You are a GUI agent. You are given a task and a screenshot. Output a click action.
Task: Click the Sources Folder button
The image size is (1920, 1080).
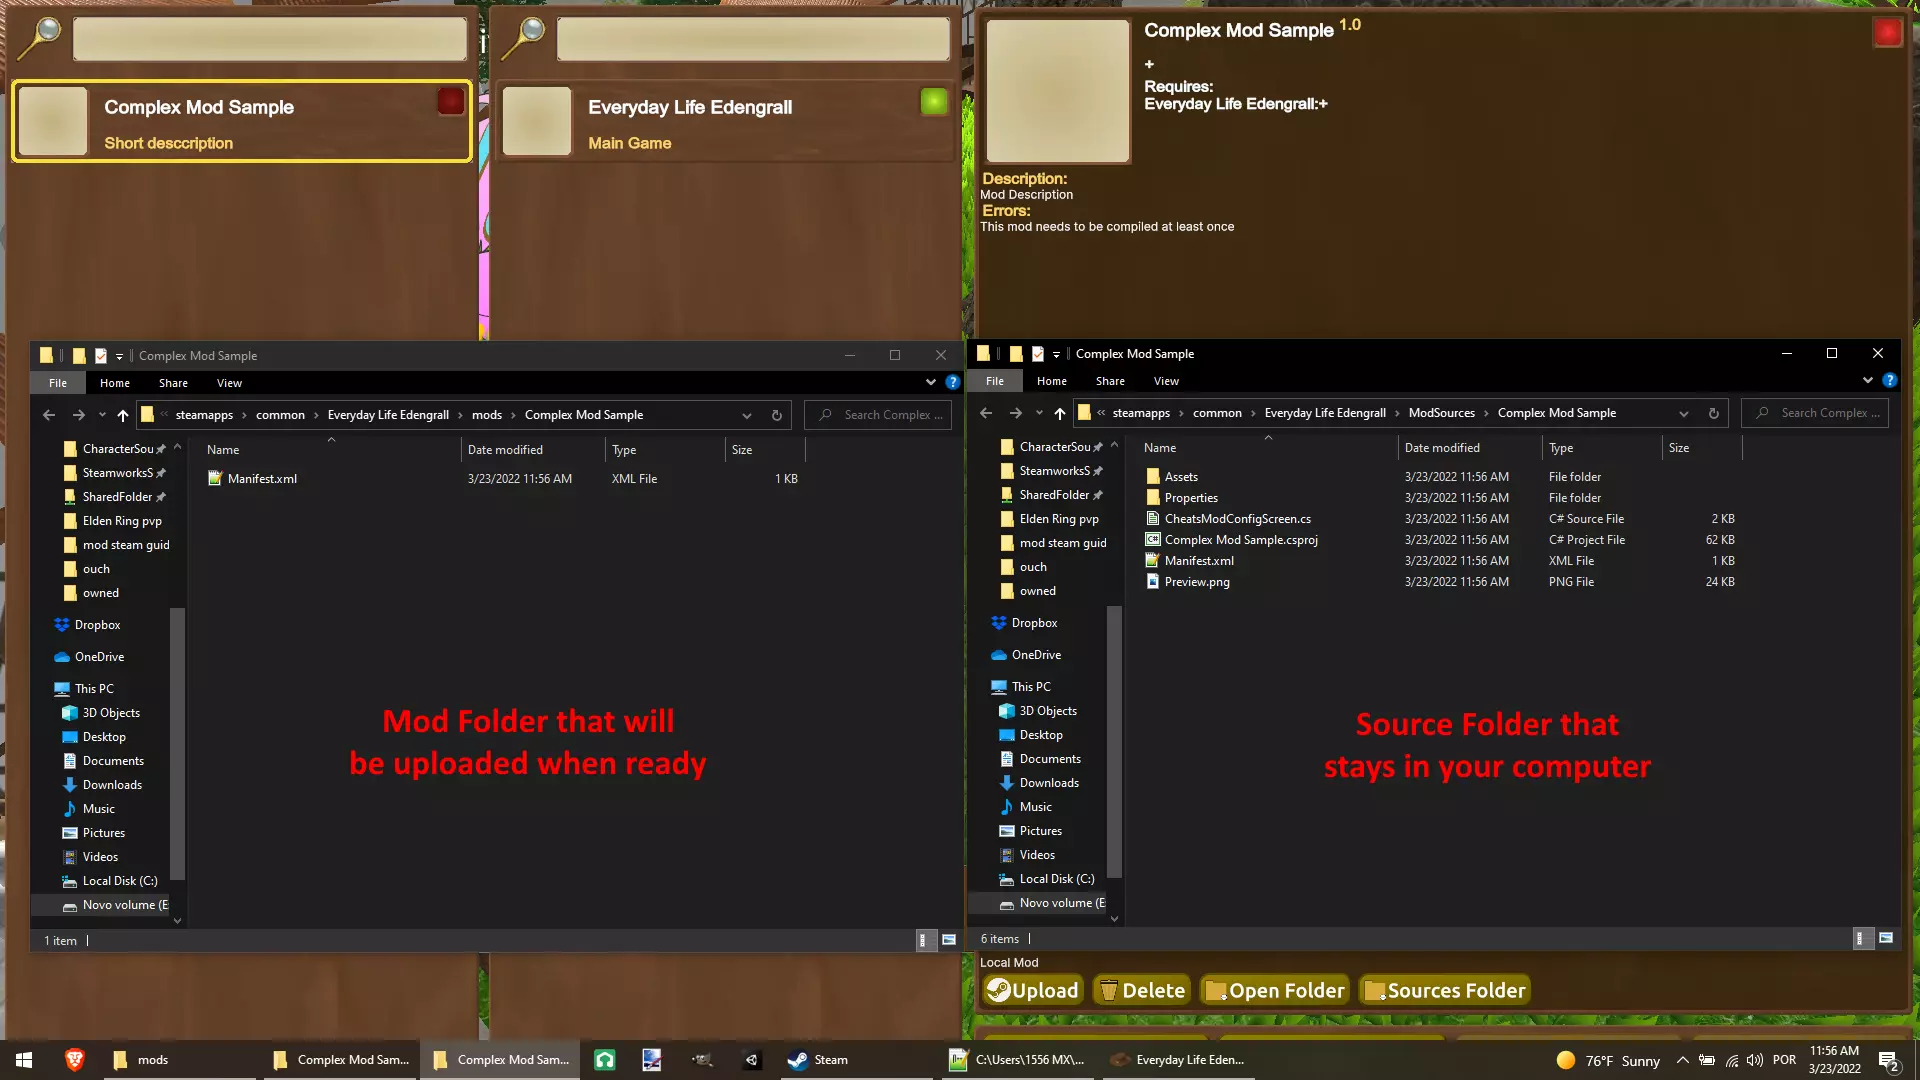[x=1444, y=990]
